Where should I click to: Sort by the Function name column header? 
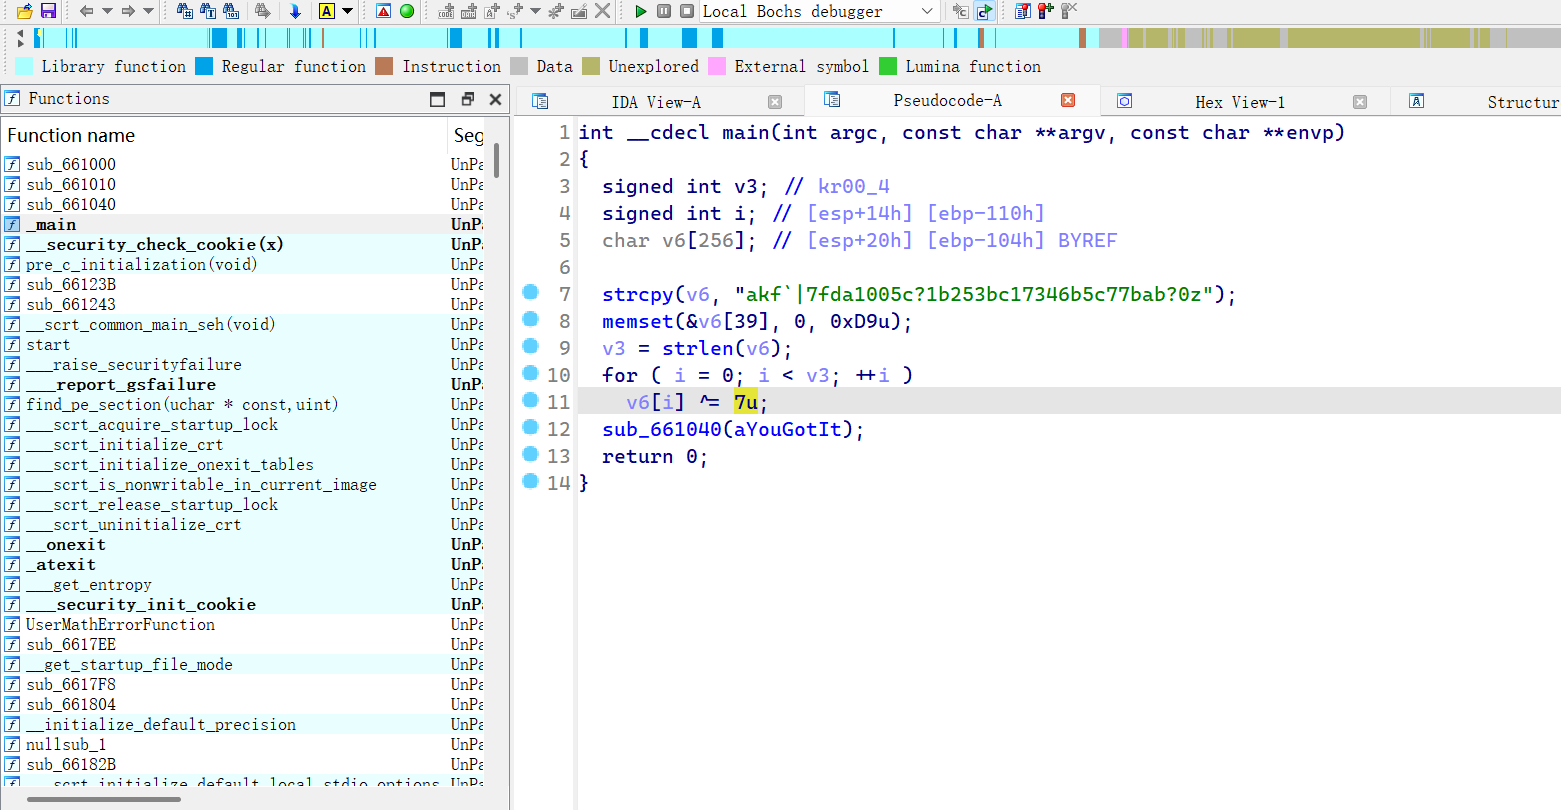pos(225,135)
